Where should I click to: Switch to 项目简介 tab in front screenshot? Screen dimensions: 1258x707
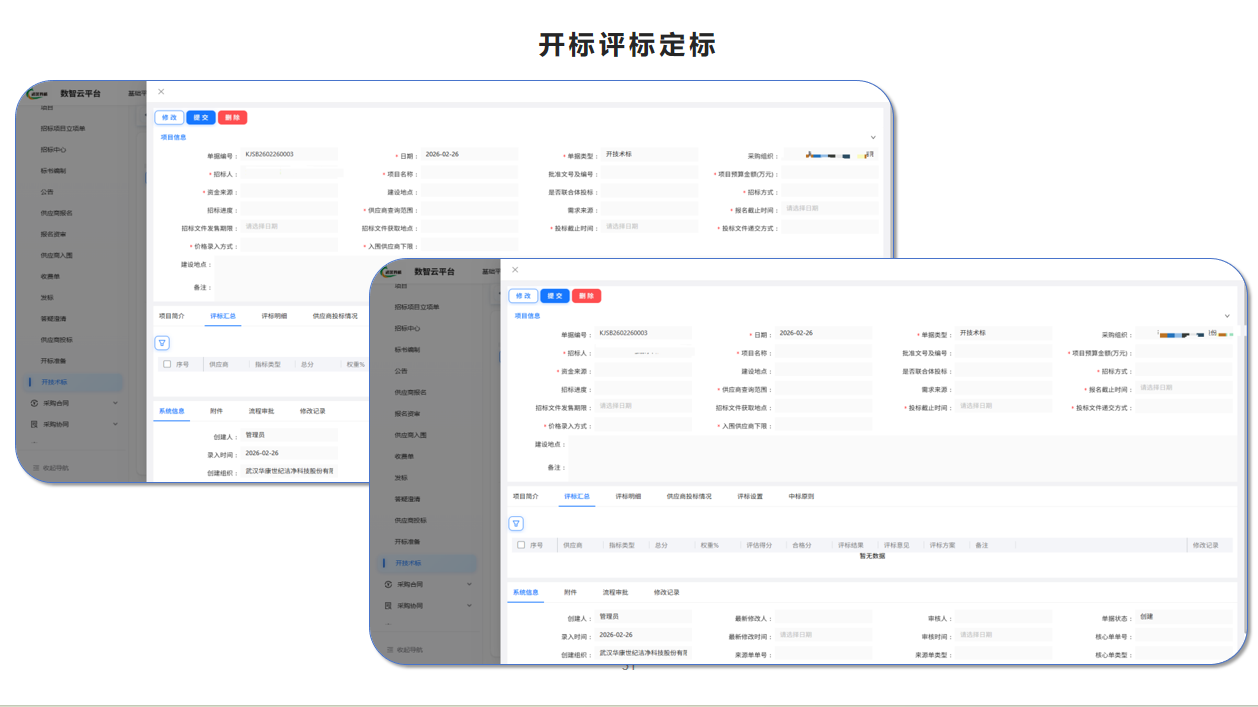point(525,496)
